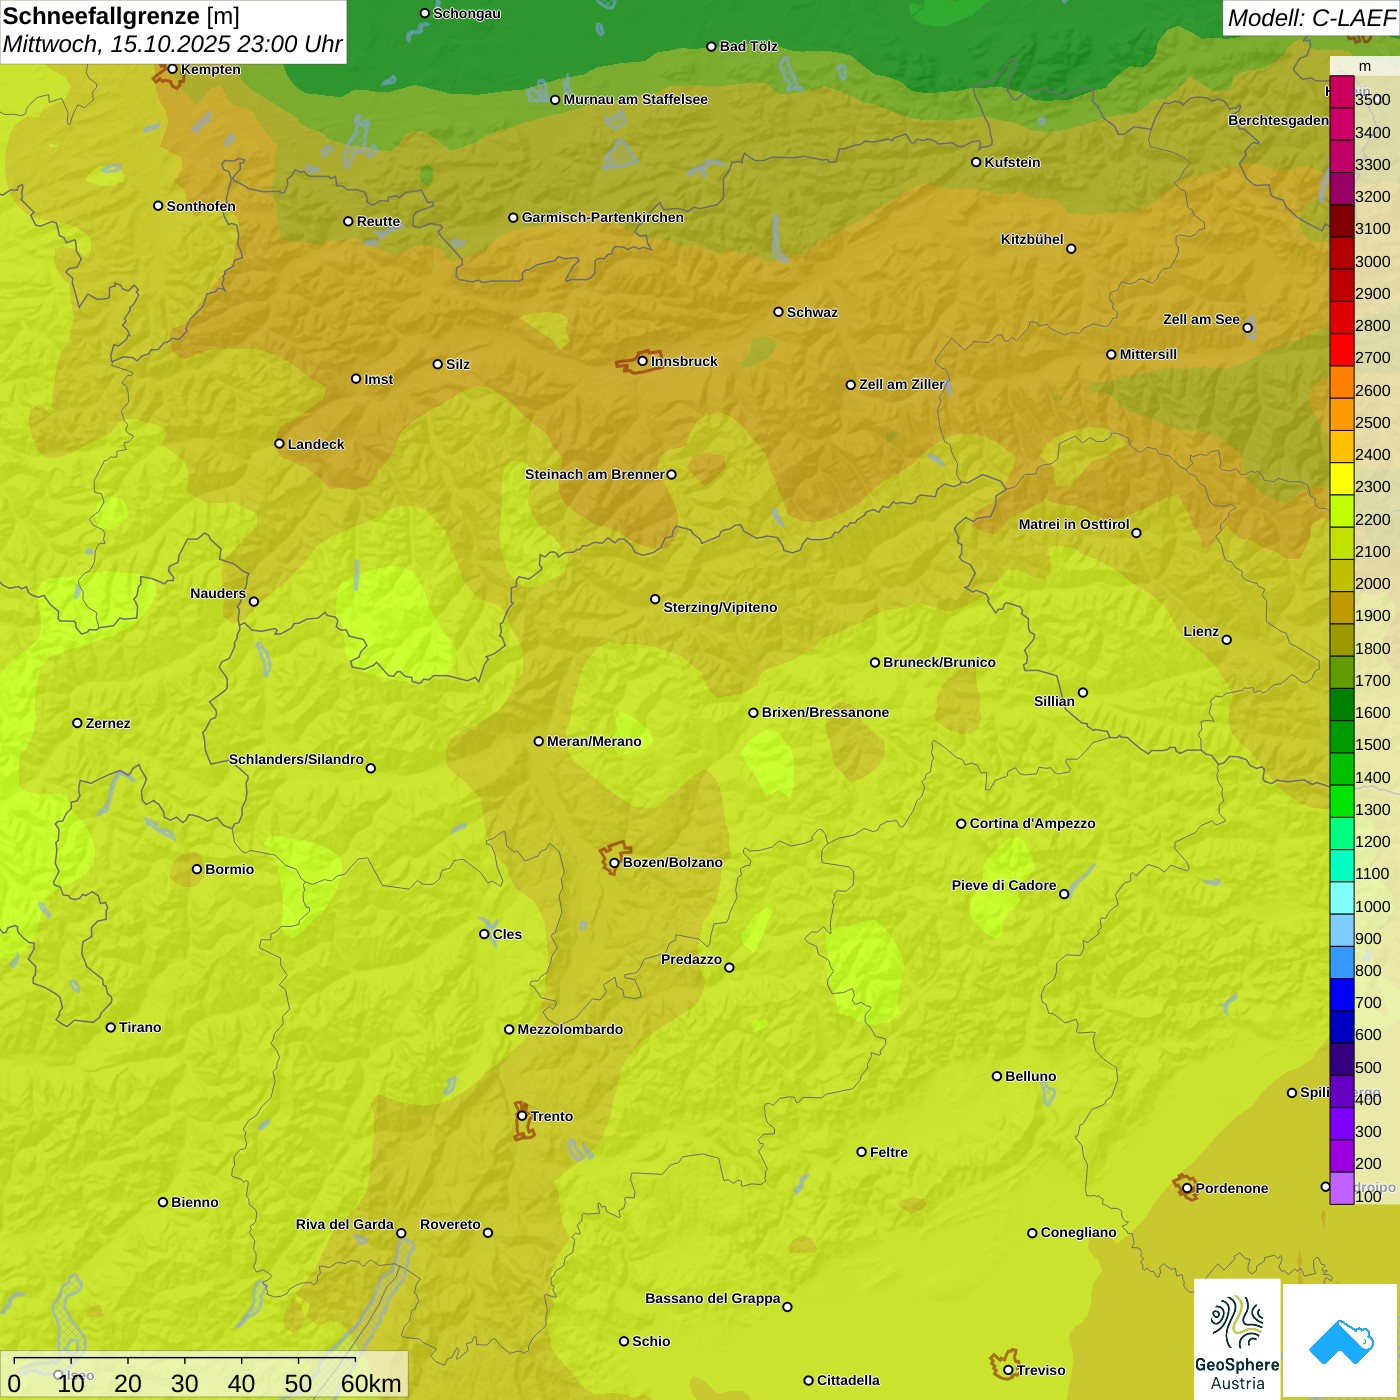1400x1400 pixels.
Task: Select the Kufstein city marker
Action: click(x=976, y=162)
